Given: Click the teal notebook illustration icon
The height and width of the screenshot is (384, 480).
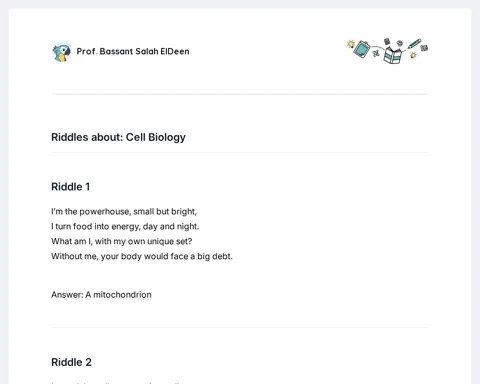Looking at the screenshot, I should (x=362, y=49).
